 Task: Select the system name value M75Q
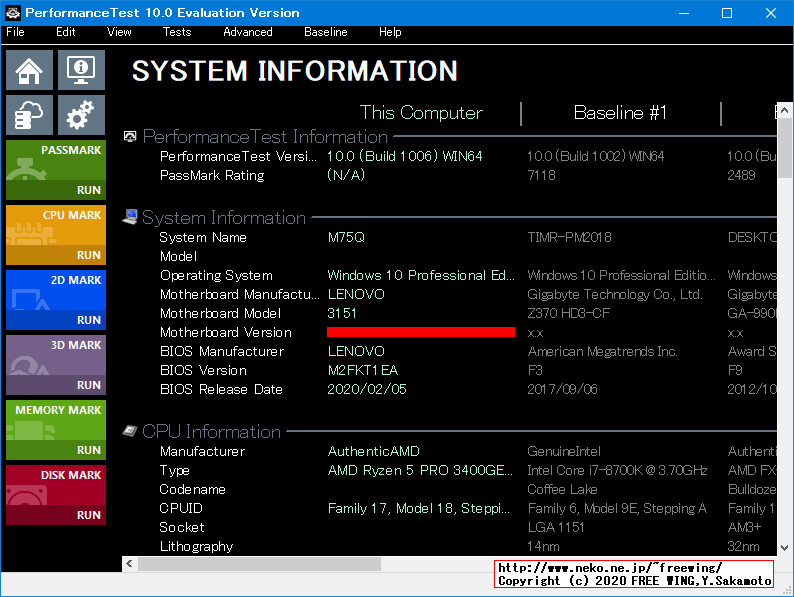click(x=346, y=237)
